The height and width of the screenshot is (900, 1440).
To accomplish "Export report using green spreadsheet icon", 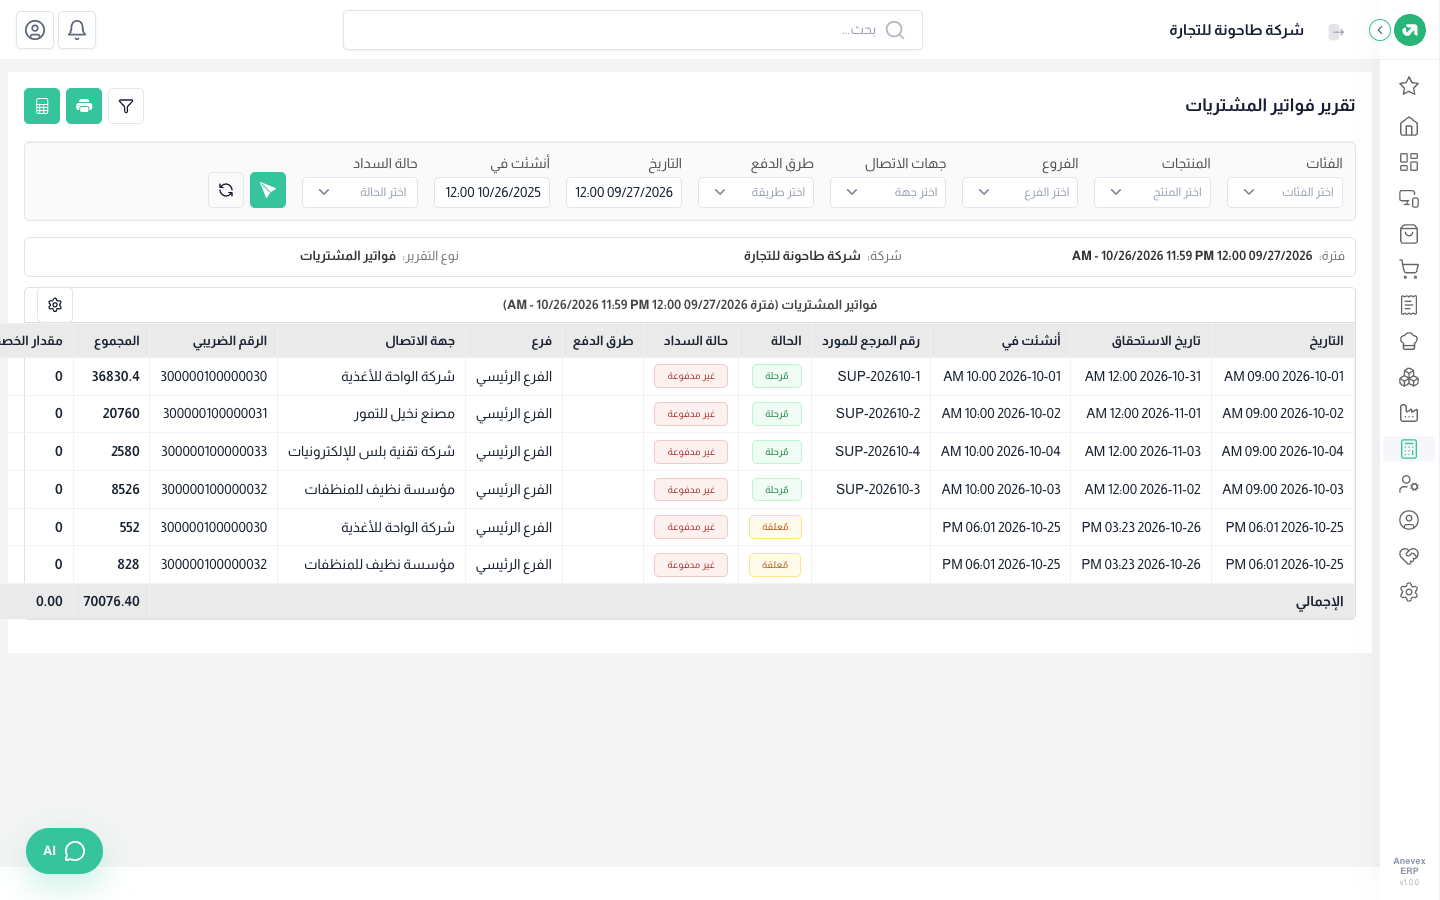I will pos(42,106).
